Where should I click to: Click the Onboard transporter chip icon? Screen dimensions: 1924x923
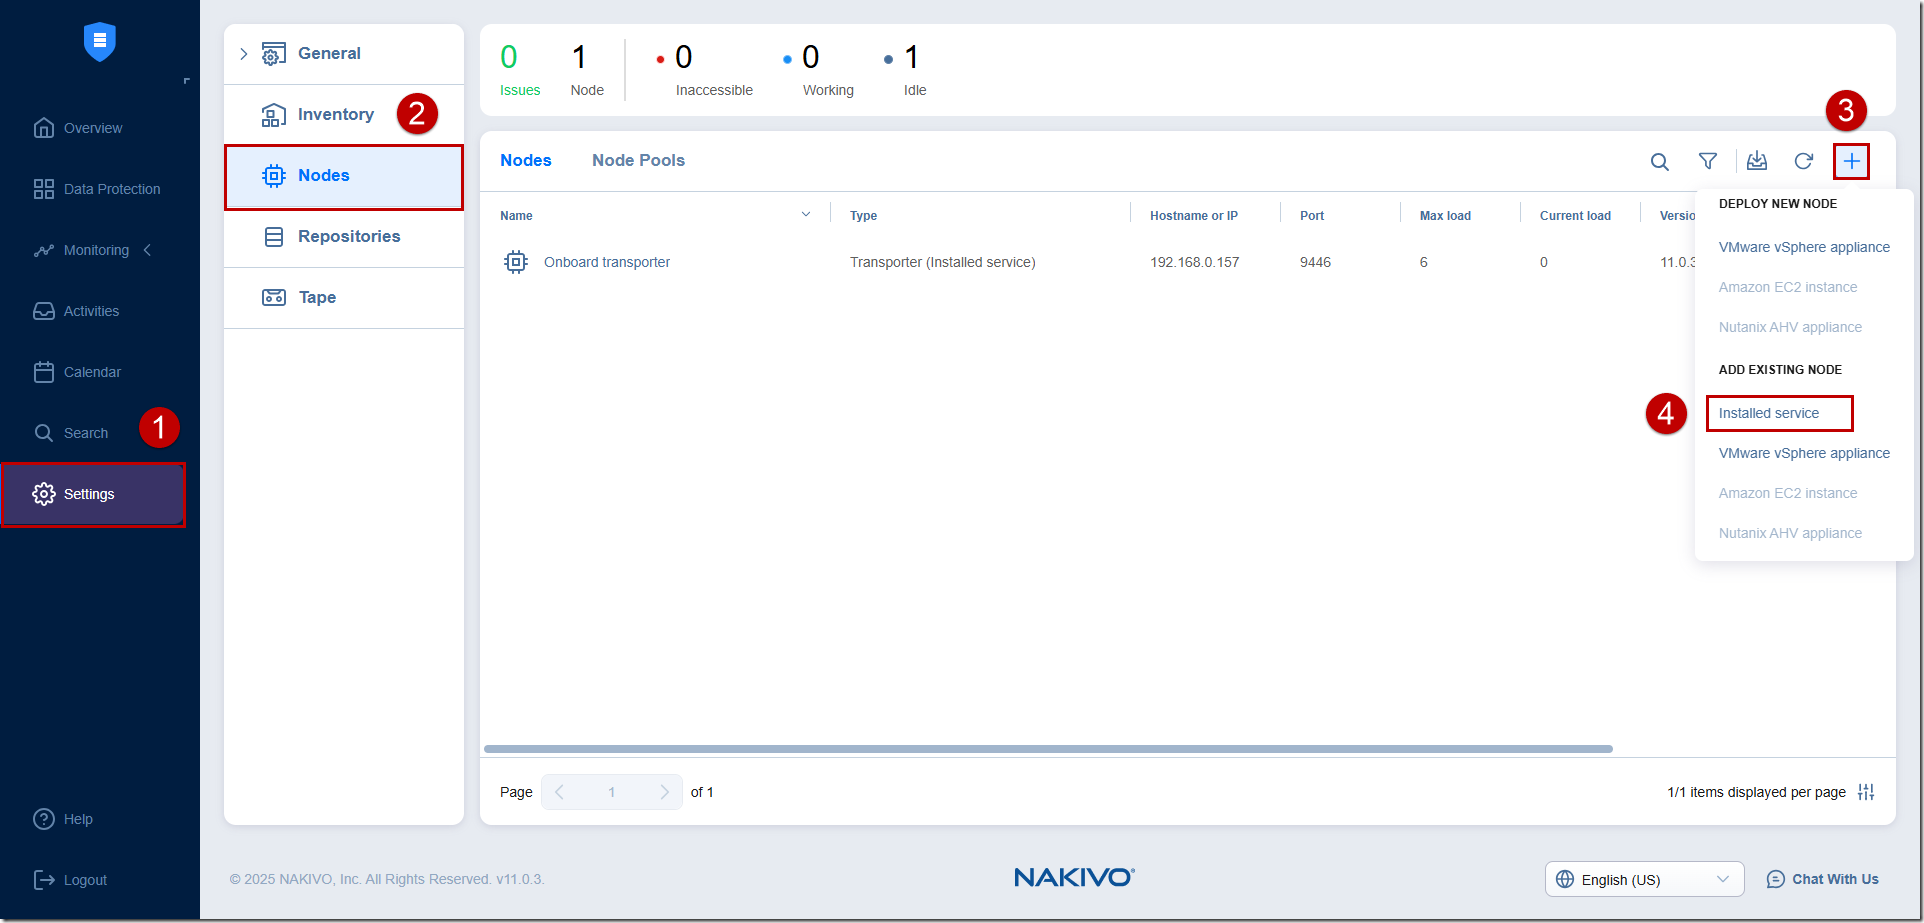tap(516, 262)
